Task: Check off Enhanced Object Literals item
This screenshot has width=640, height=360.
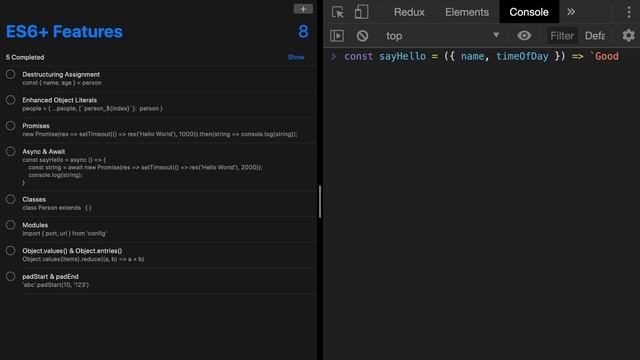Action: pyautogui.click(x=11, y=100)
